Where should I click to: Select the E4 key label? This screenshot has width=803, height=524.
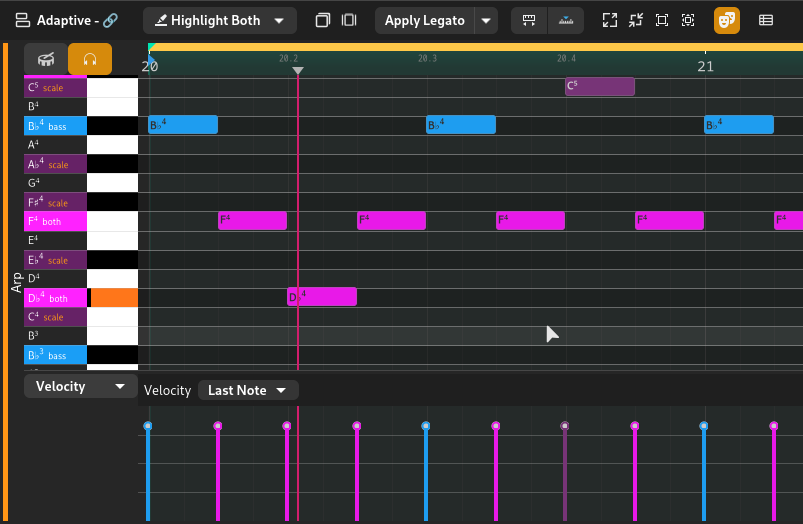[x=55, y=240]
